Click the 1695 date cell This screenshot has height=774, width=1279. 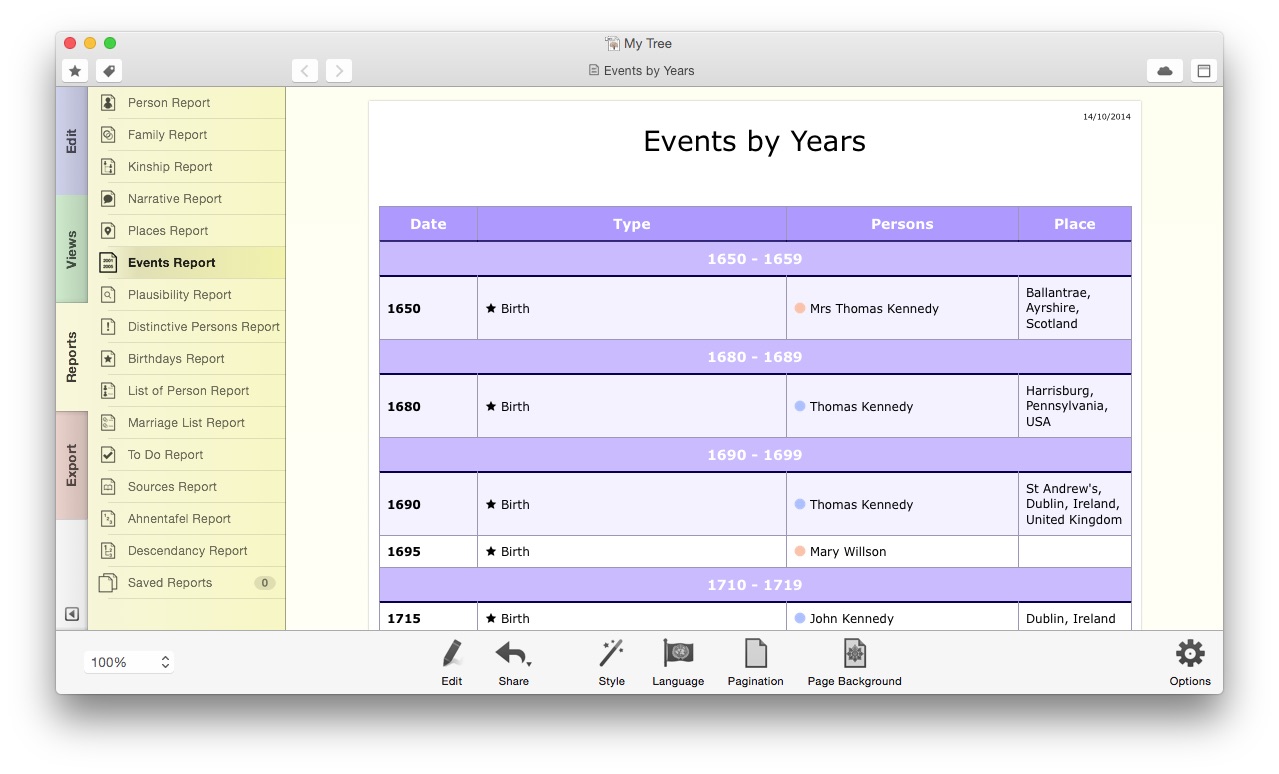pyautogui.click(x=428, y=552)
